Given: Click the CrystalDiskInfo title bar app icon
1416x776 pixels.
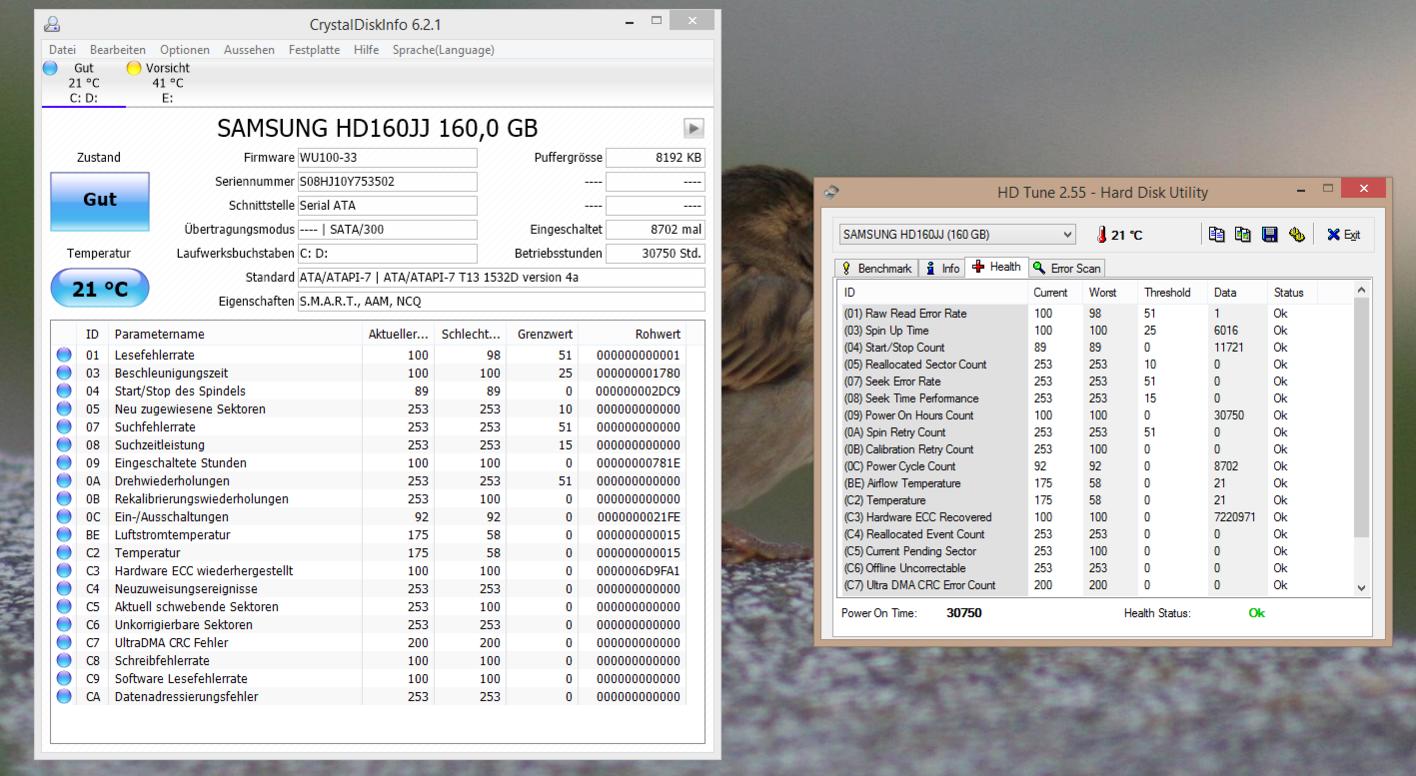Looking at the screenshot, I should click(x=52, y=23).
